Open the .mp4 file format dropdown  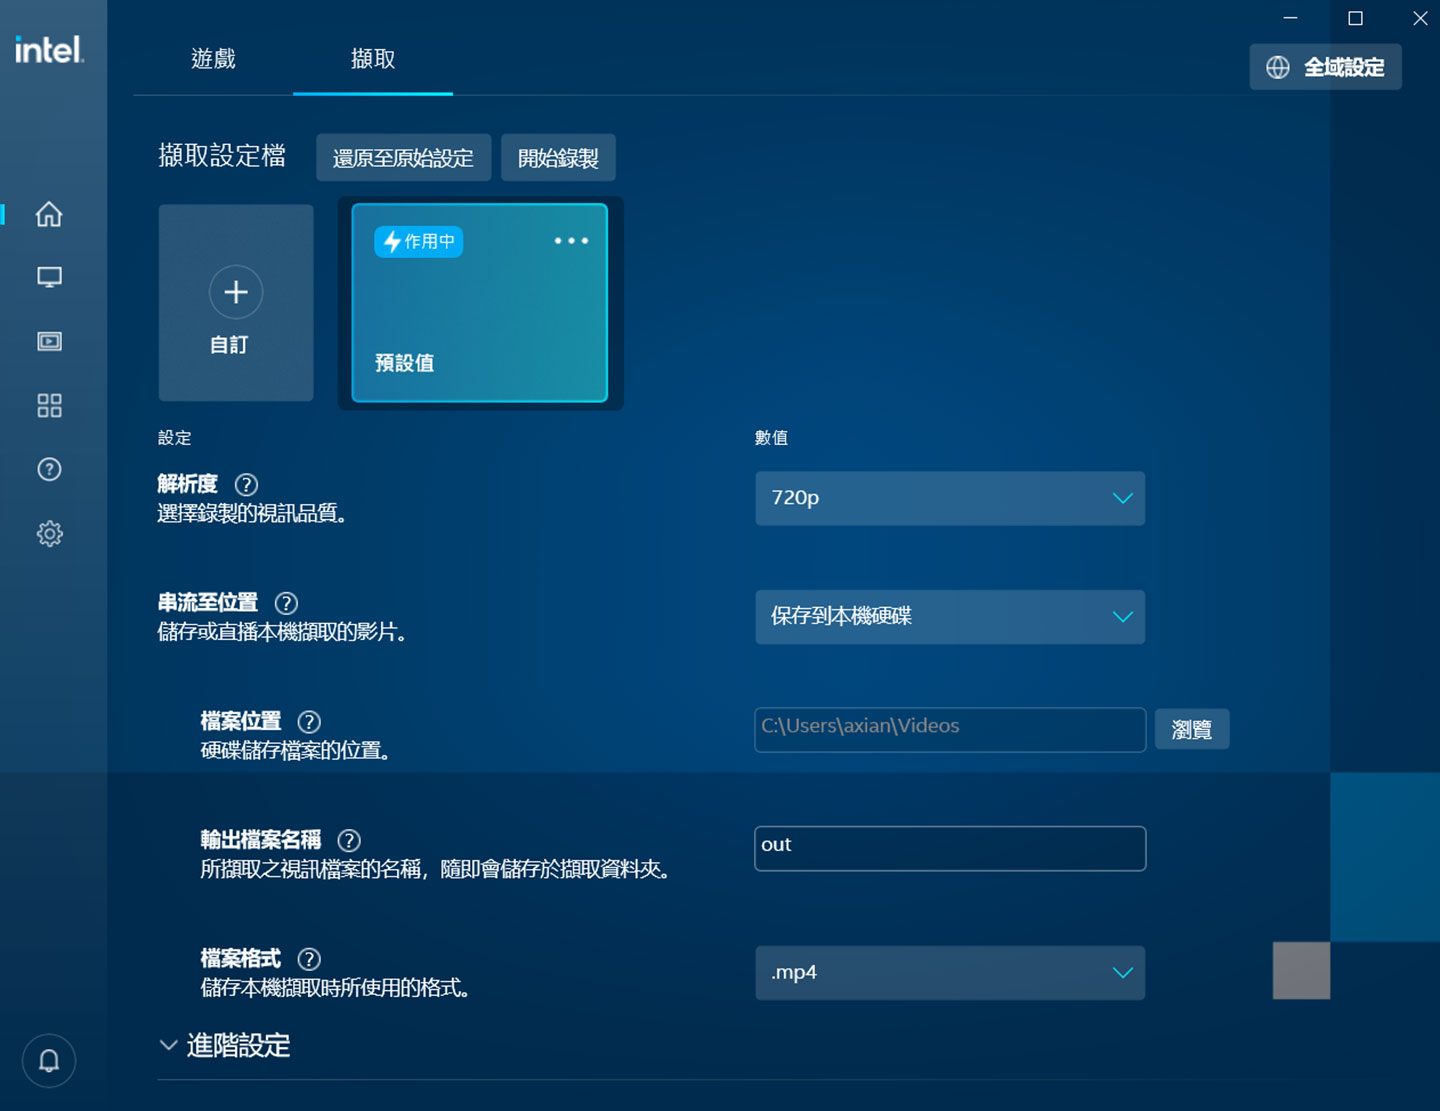[x=949, y=972]
